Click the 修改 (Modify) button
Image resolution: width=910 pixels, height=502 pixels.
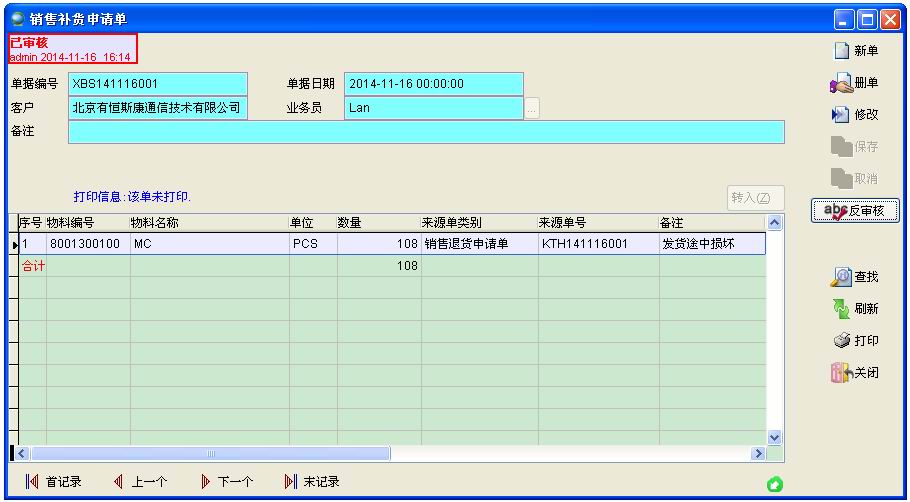(855, 115)
